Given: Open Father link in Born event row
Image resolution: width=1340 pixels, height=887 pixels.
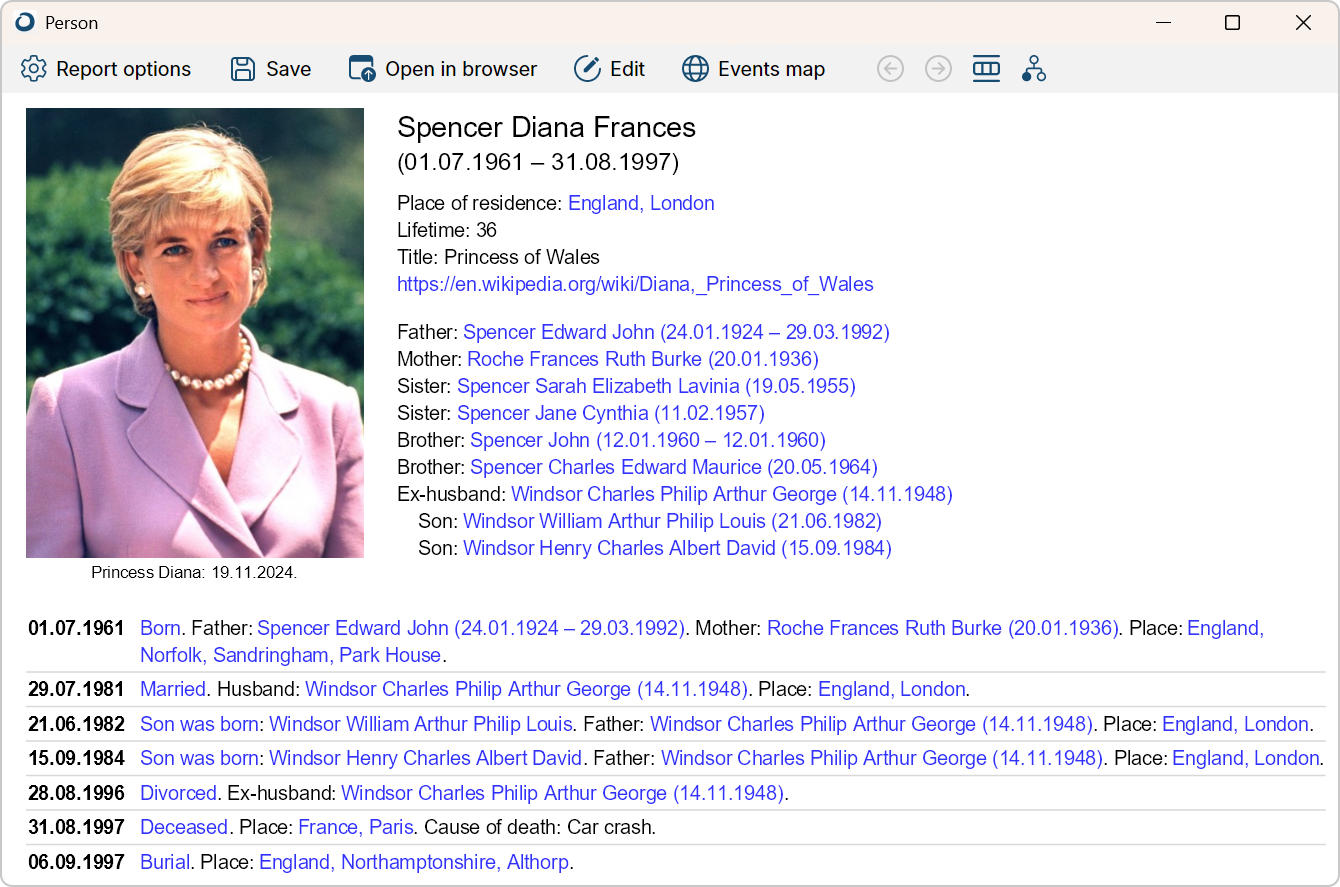Looking at the screenshot, I should [x=471, y=628].
